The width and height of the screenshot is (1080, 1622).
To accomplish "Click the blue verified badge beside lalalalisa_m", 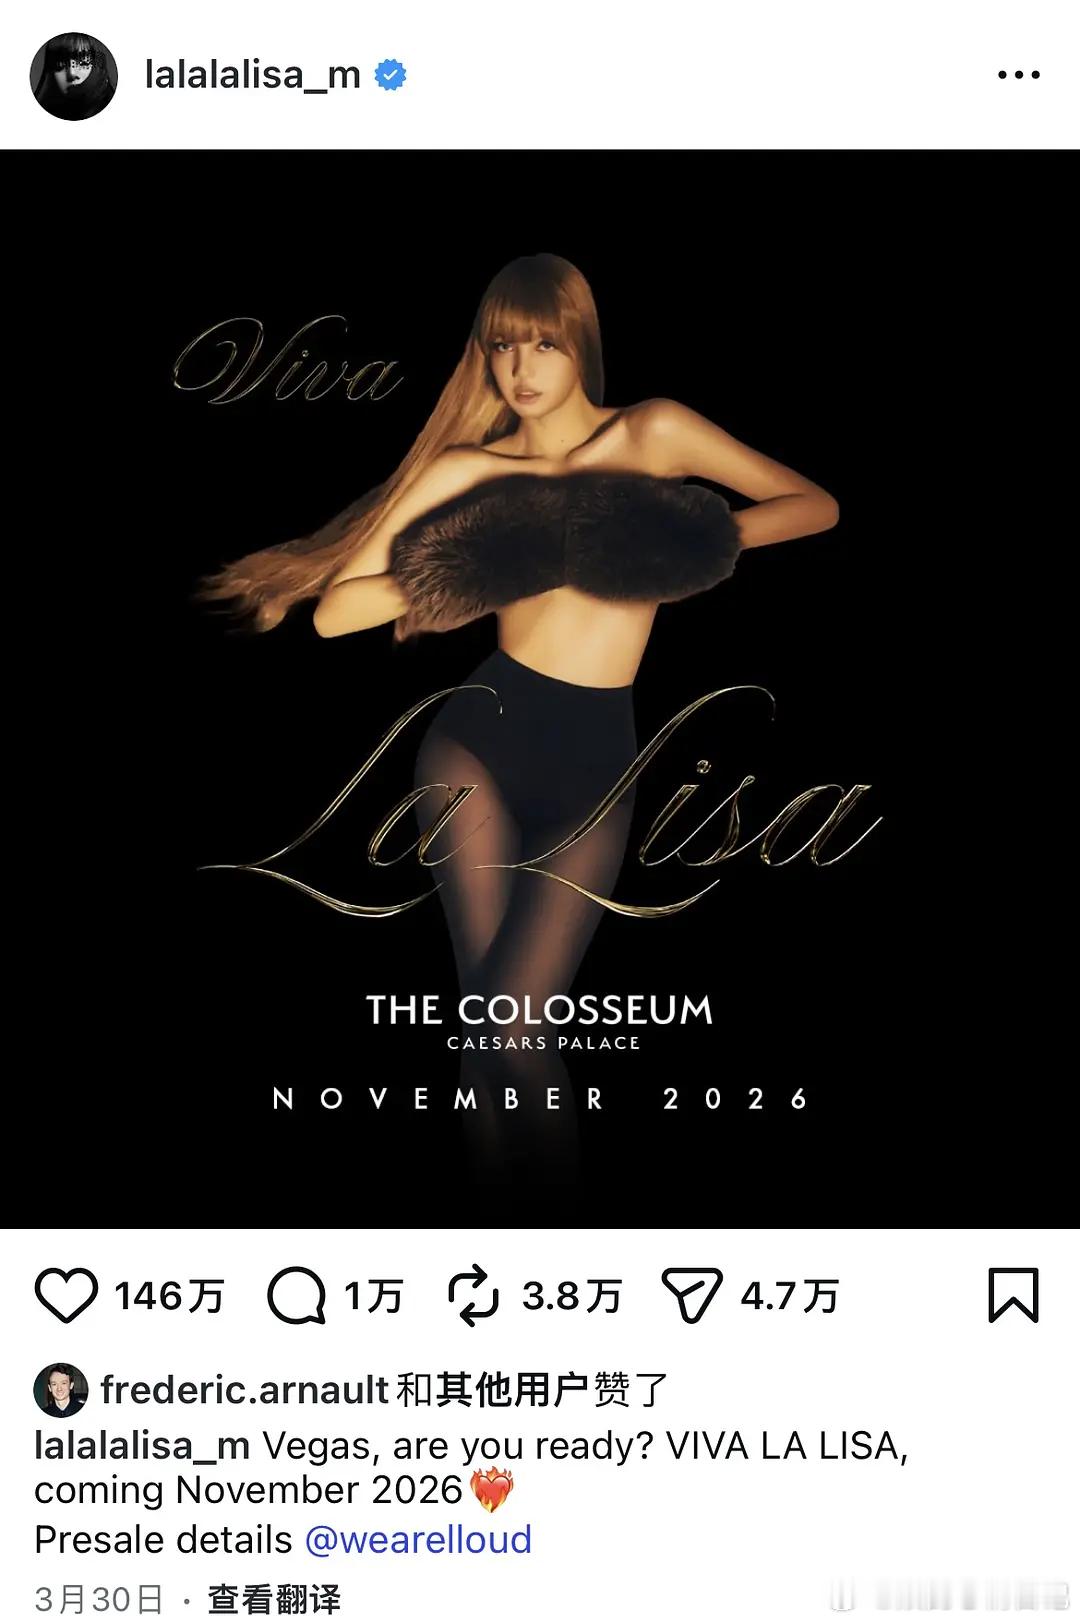I will tap(388, 72).
